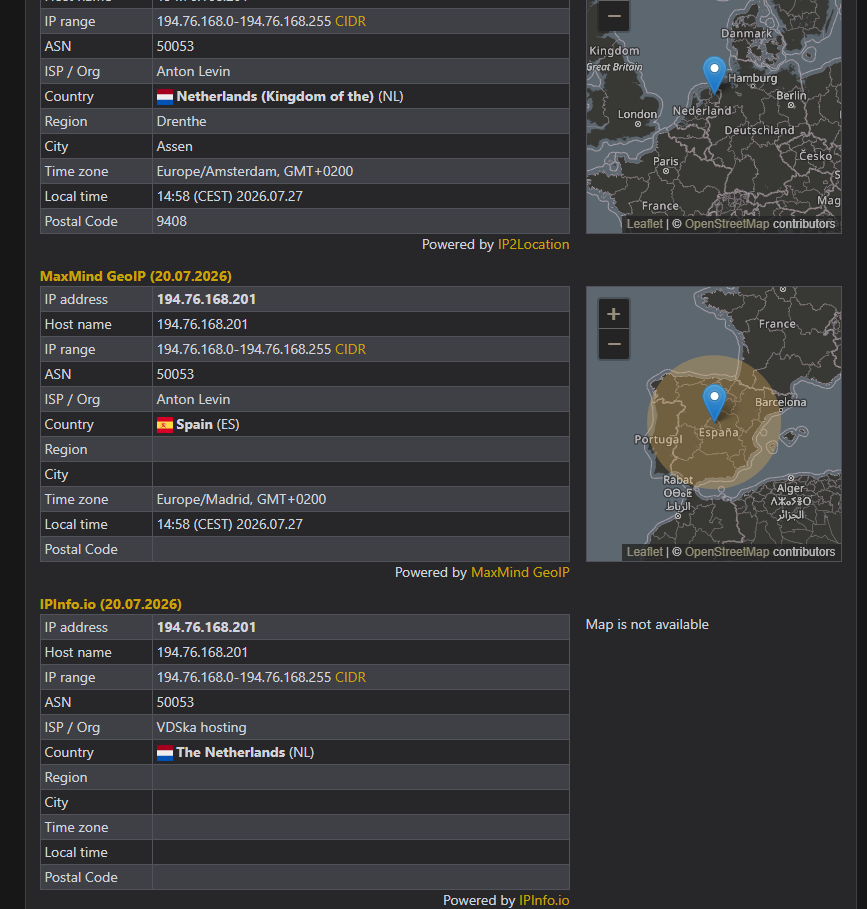This screenshot has width=867, height=909.
Task: Select bold IP address in MaxMind table
Action: 206,300
